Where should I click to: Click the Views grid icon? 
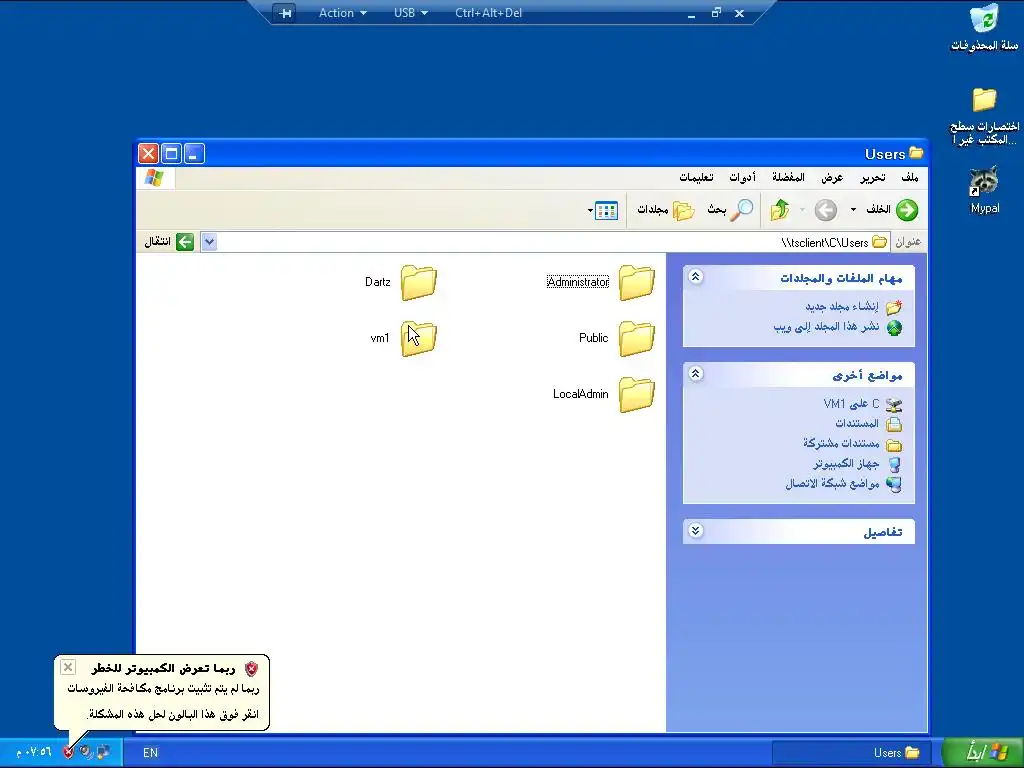tap(607, 210)
